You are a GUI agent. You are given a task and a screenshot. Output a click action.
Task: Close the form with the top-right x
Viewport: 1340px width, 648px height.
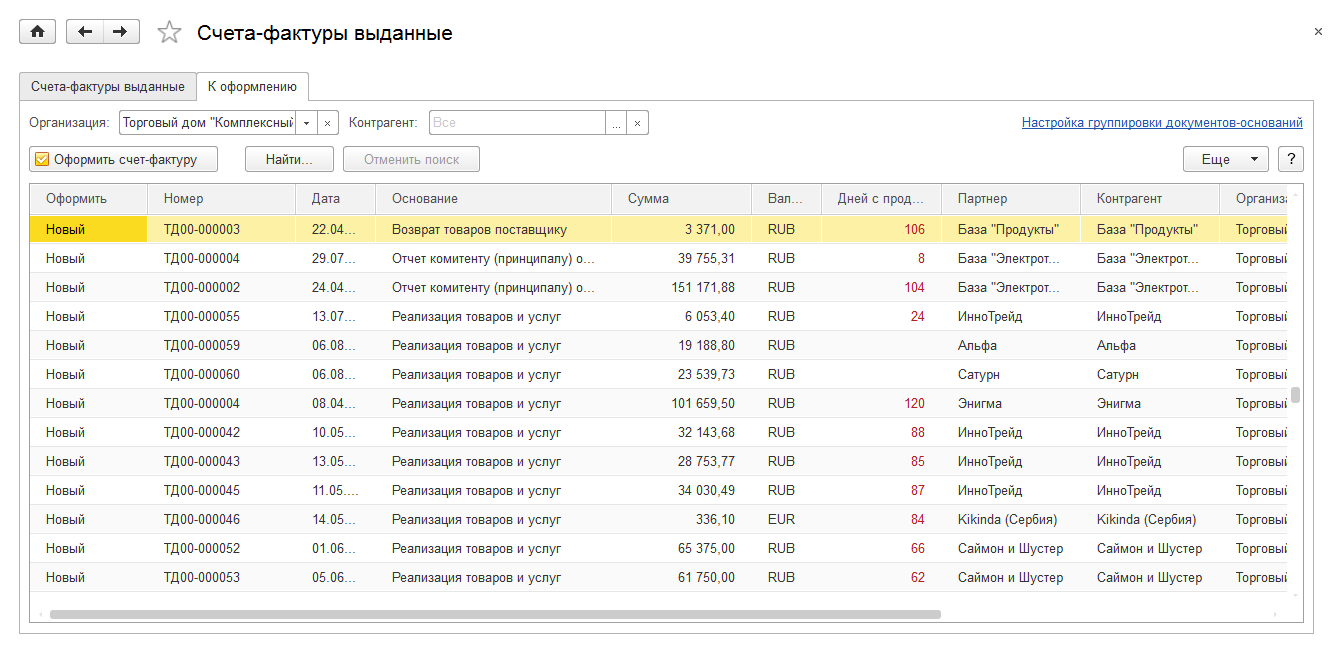click(x=1318, y=32)
